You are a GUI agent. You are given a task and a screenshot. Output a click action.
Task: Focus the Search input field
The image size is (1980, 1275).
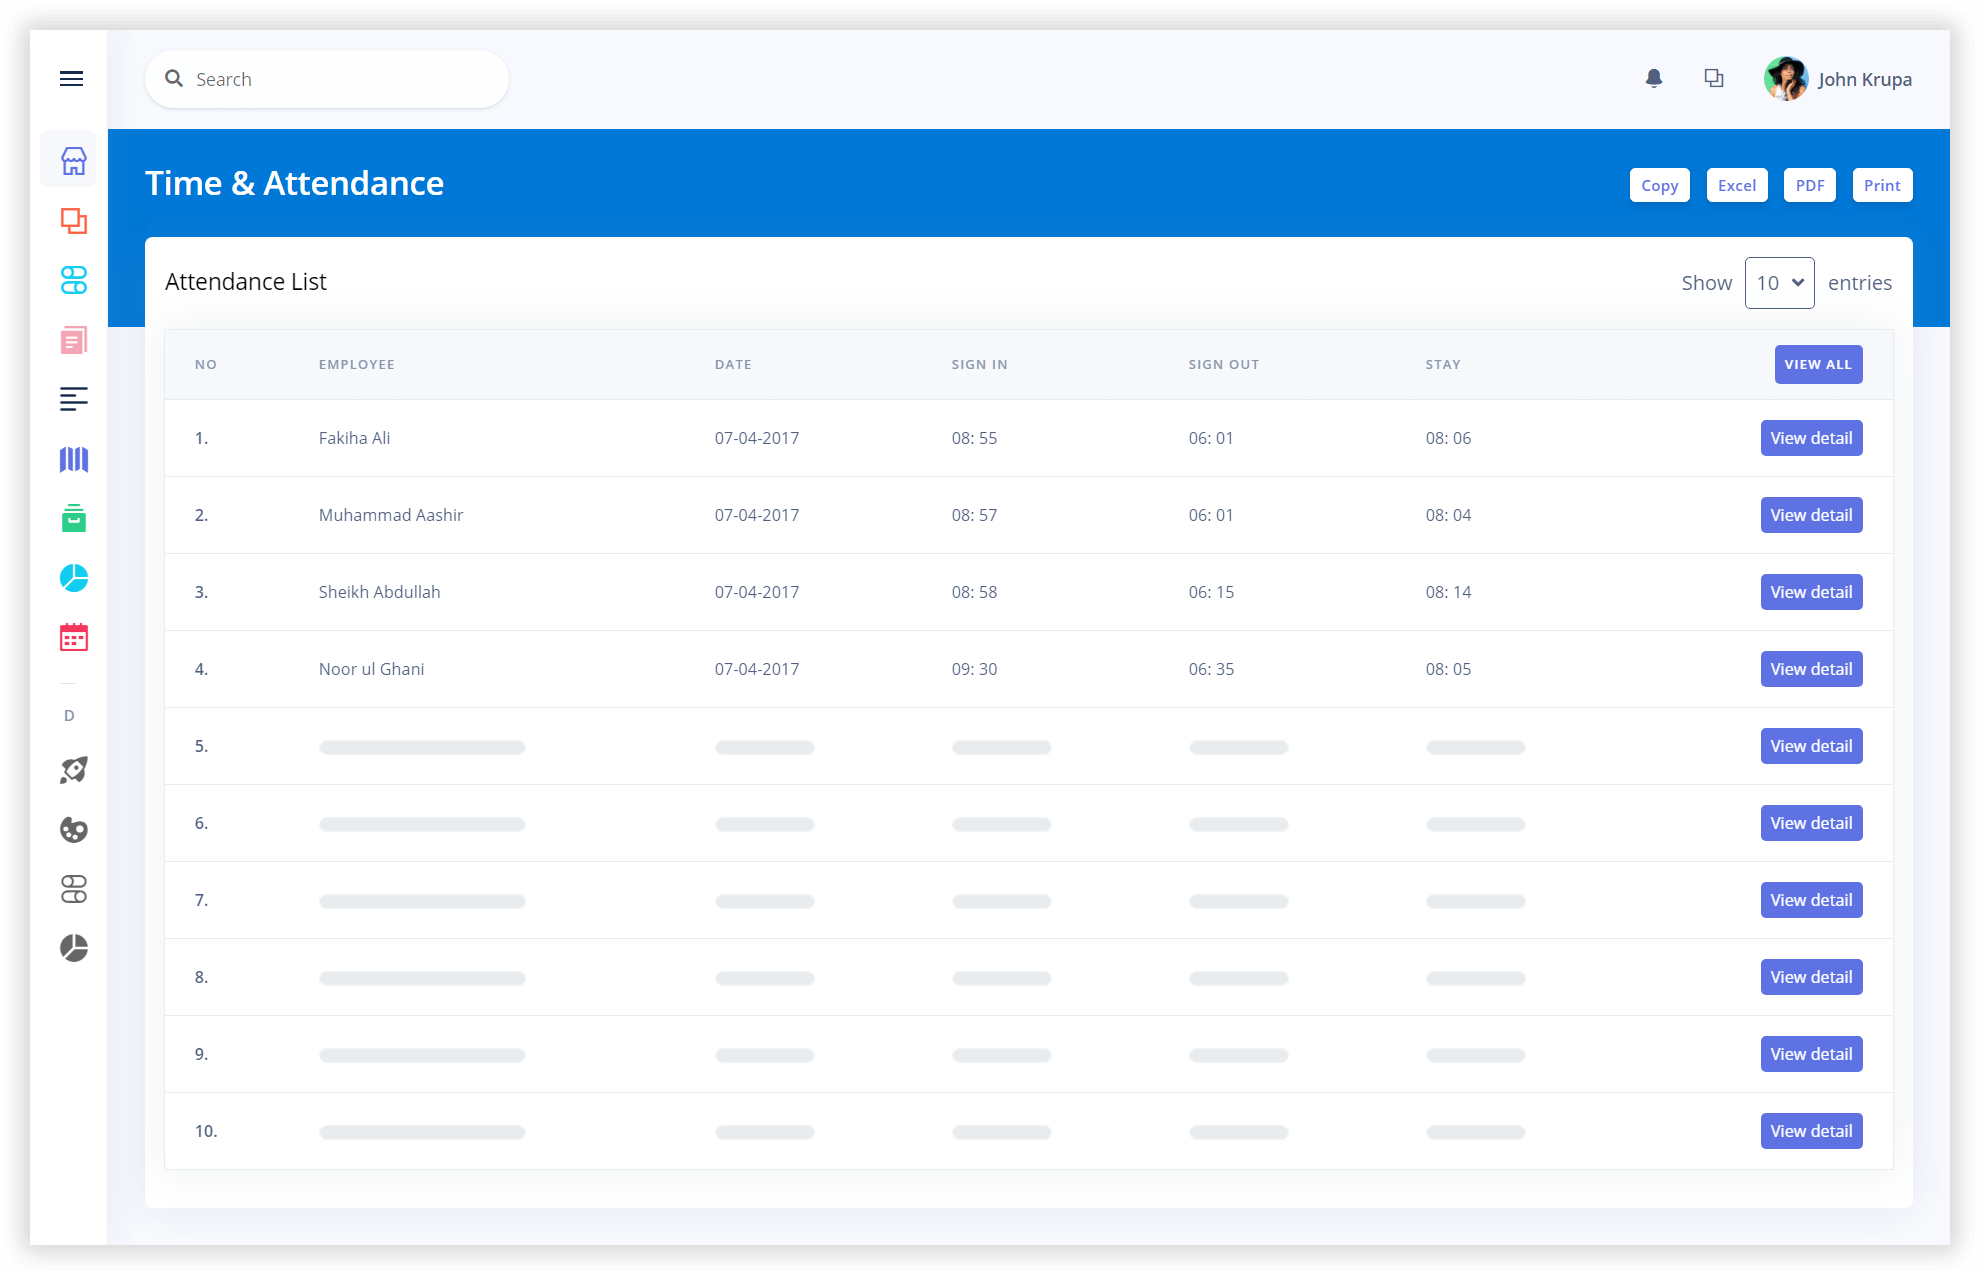click(327, 79)
